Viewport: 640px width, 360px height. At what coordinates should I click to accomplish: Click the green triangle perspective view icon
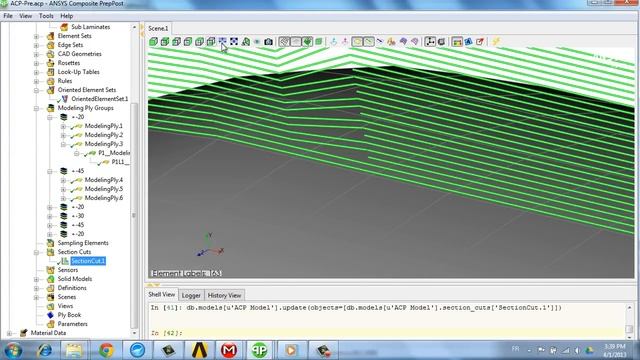[246, 41]
